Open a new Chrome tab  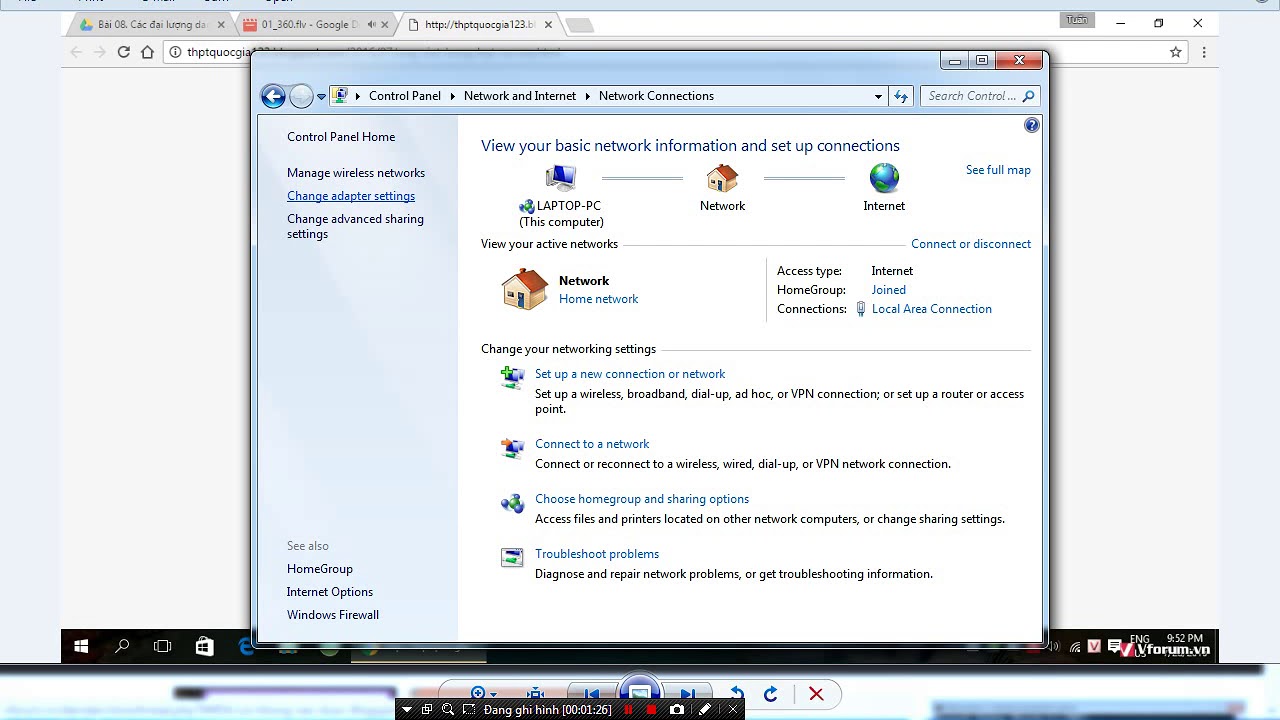(x=580, y=25)
